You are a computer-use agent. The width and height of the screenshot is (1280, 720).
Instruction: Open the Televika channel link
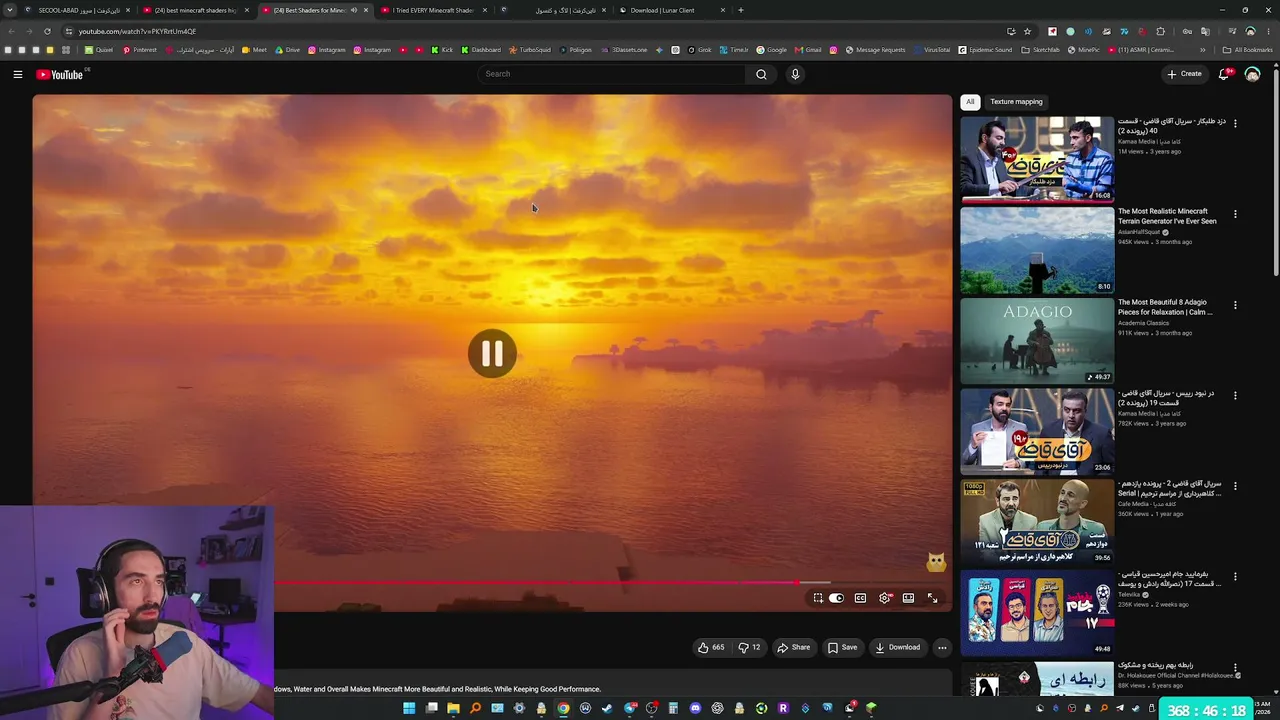tap(1130, 594)
